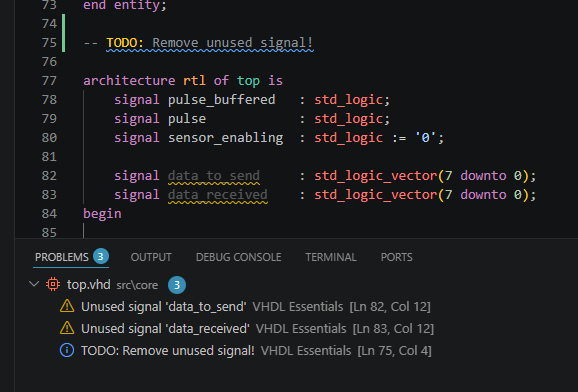This screenshot has width=578, height=392.
Task: Open the PORTS tab
Action: pos(396,257)
